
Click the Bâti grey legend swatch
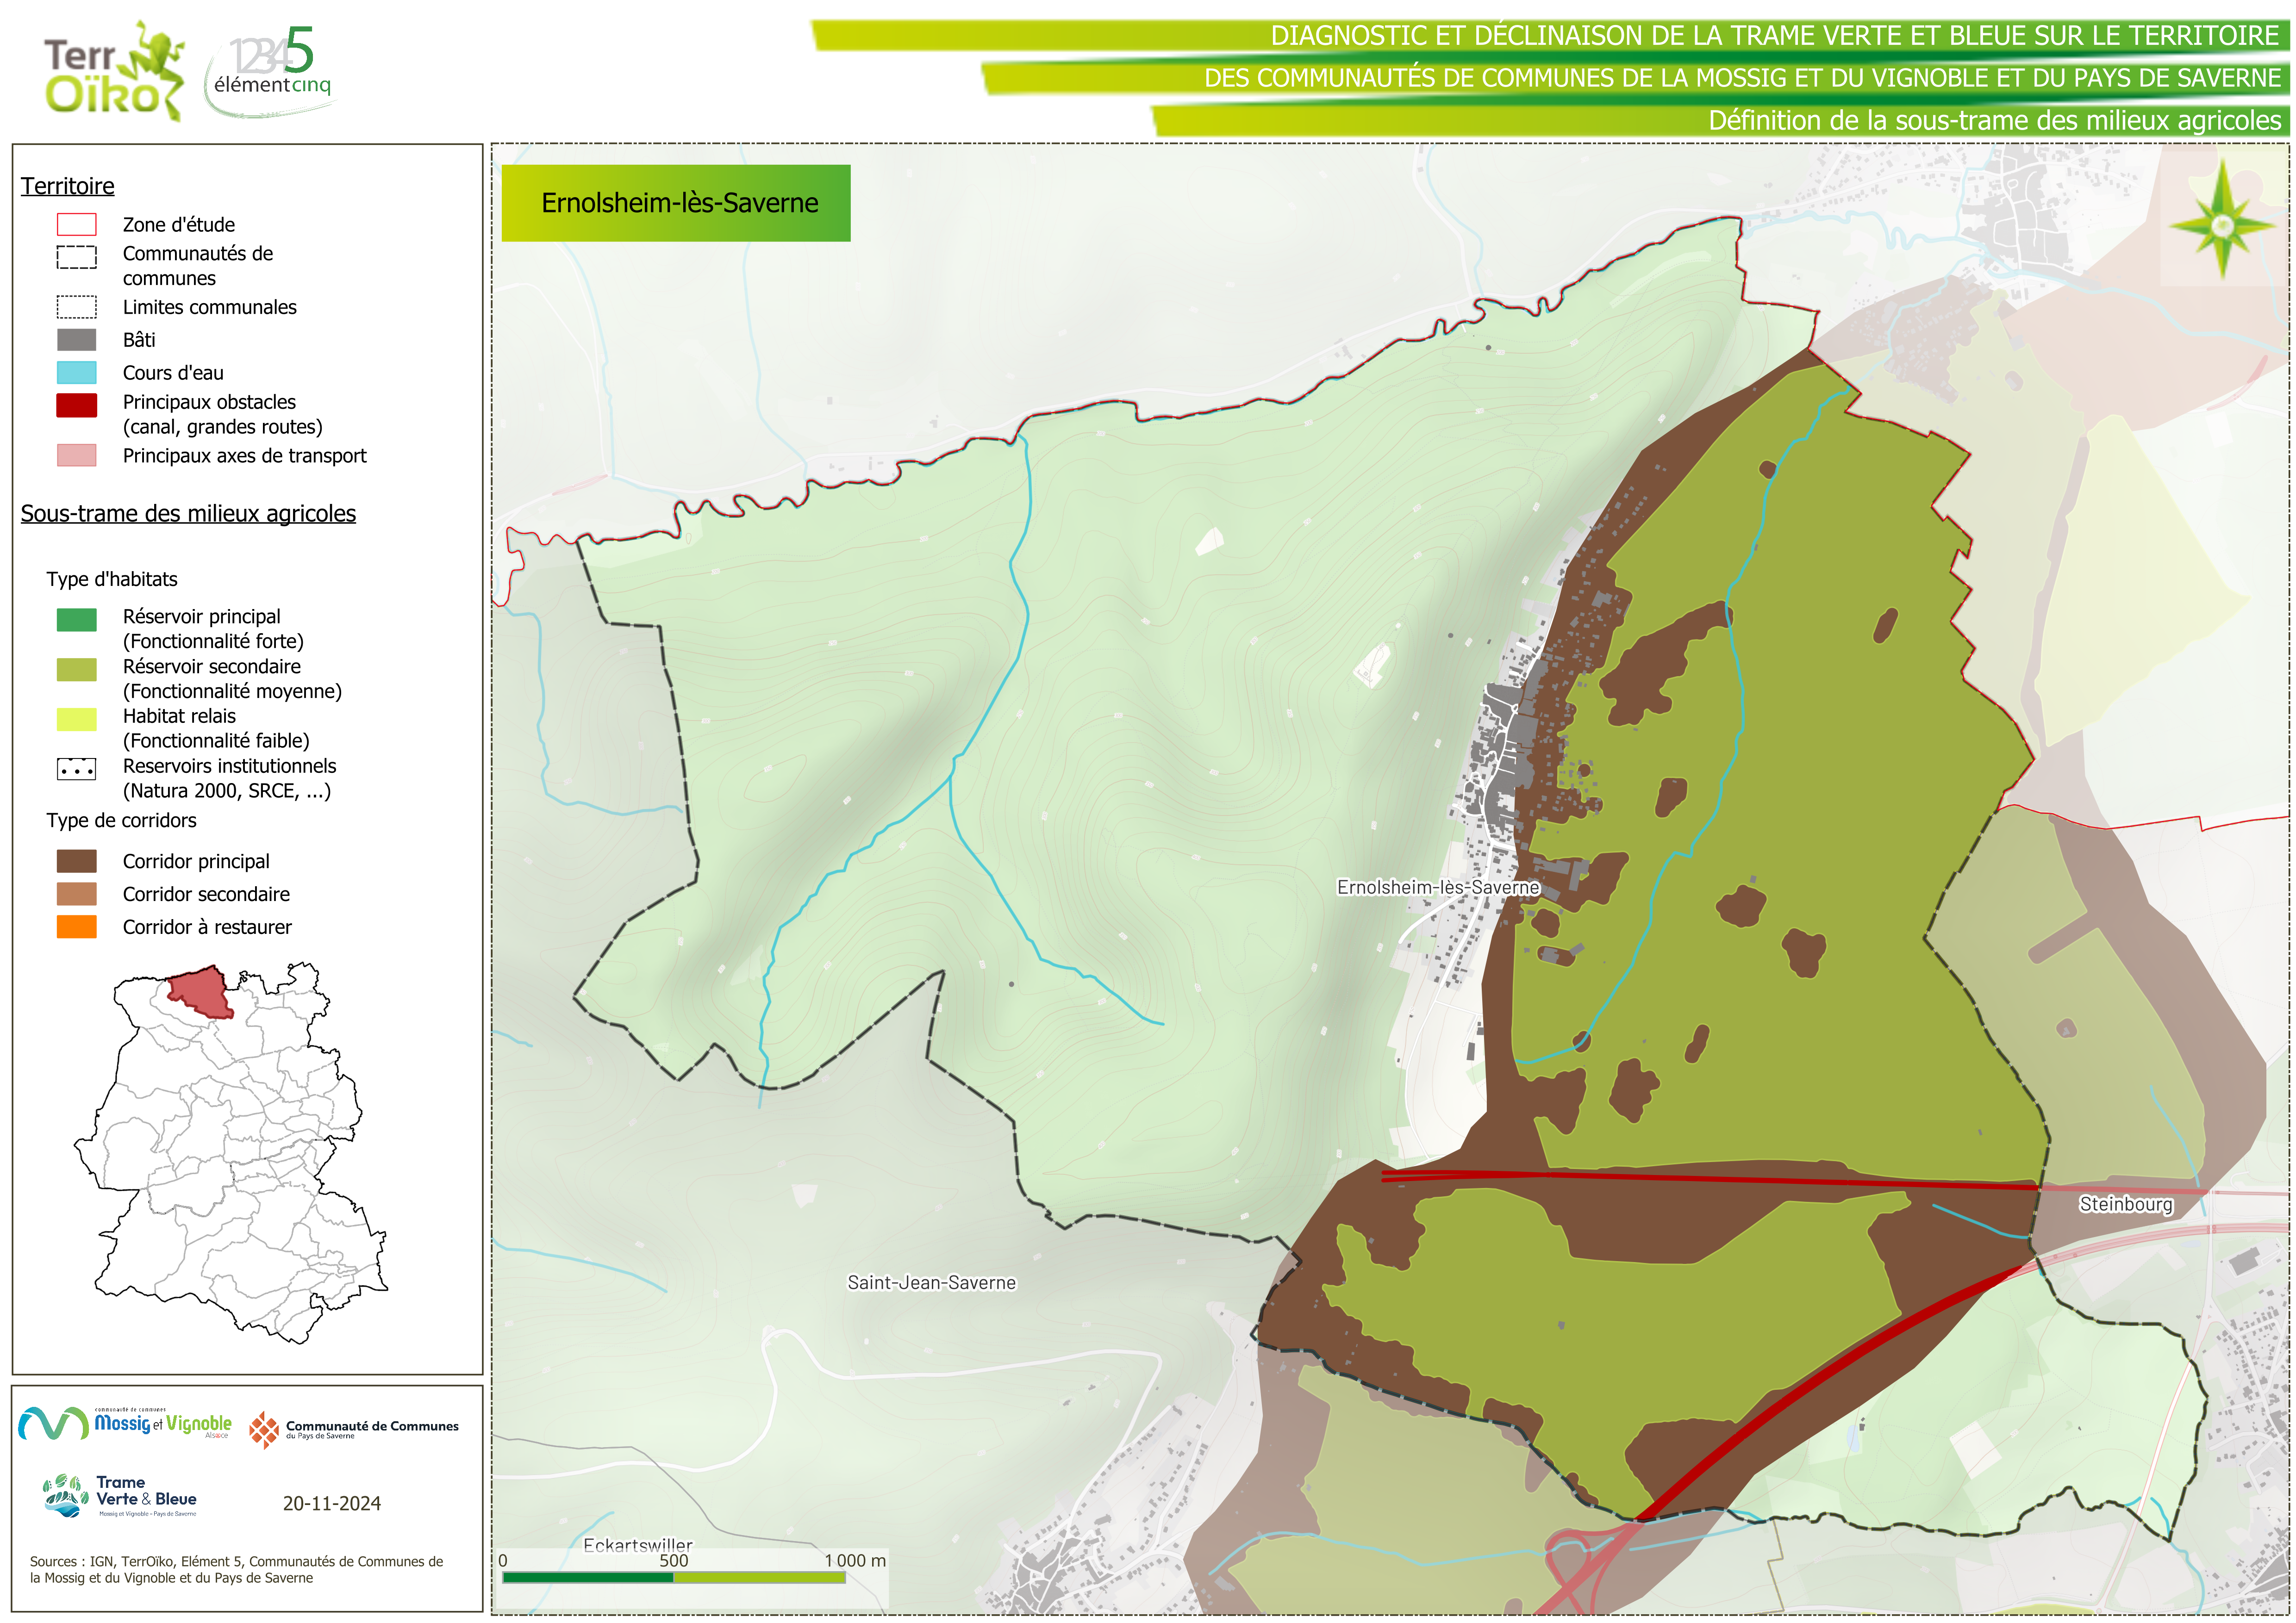[77, 340]
